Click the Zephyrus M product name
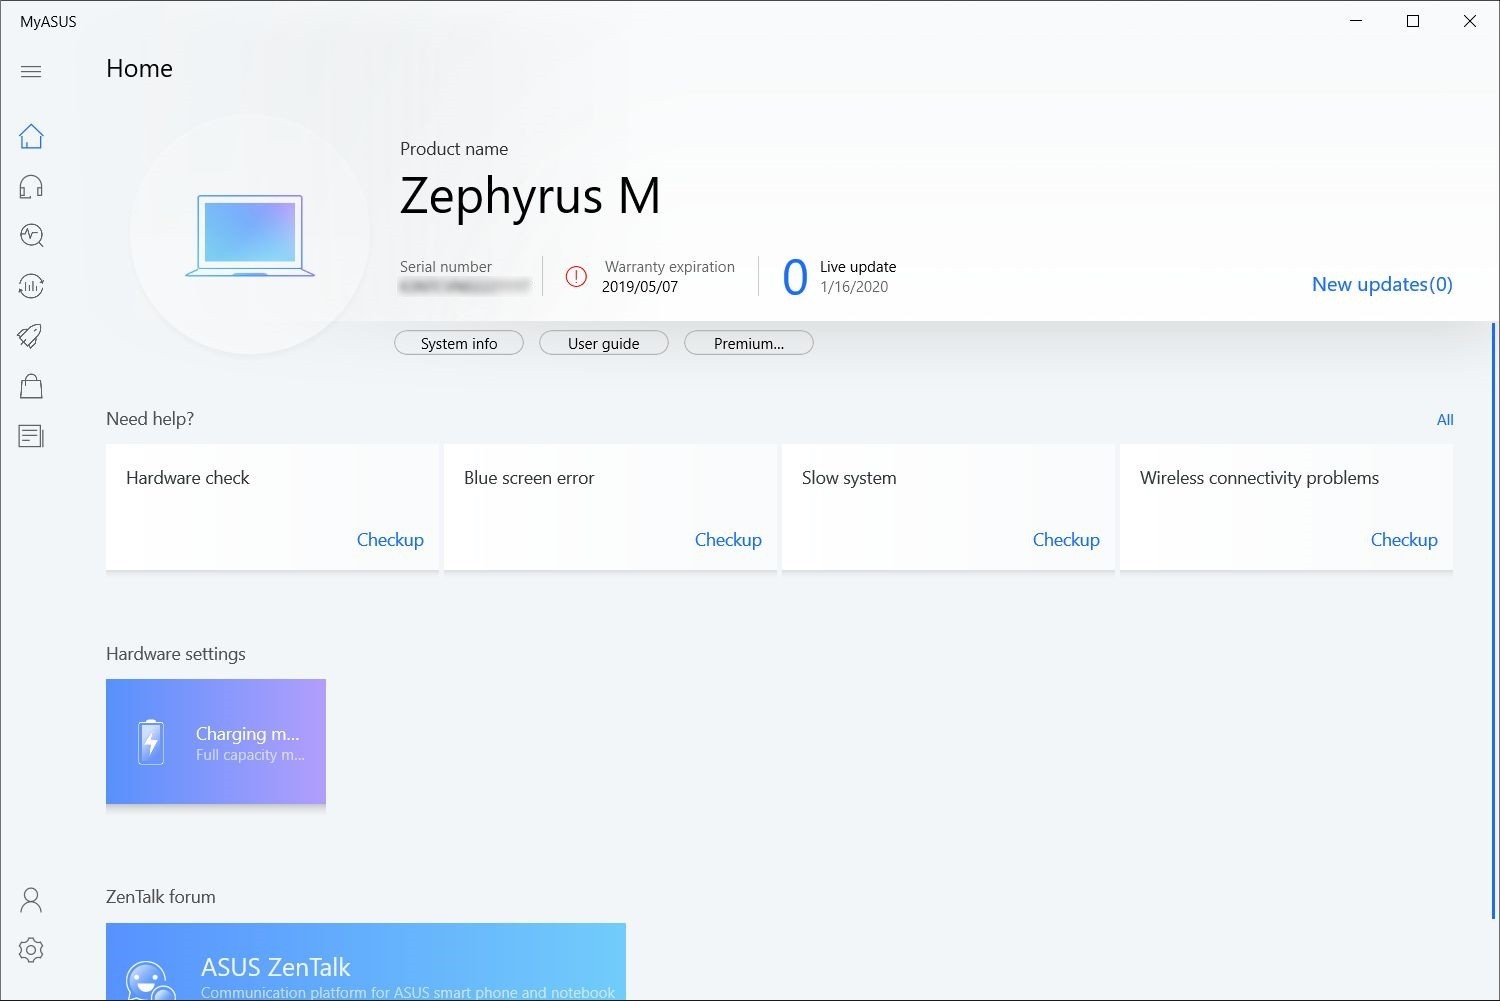Viewport: 1500px width, 1001px height. tap(530, 196)
